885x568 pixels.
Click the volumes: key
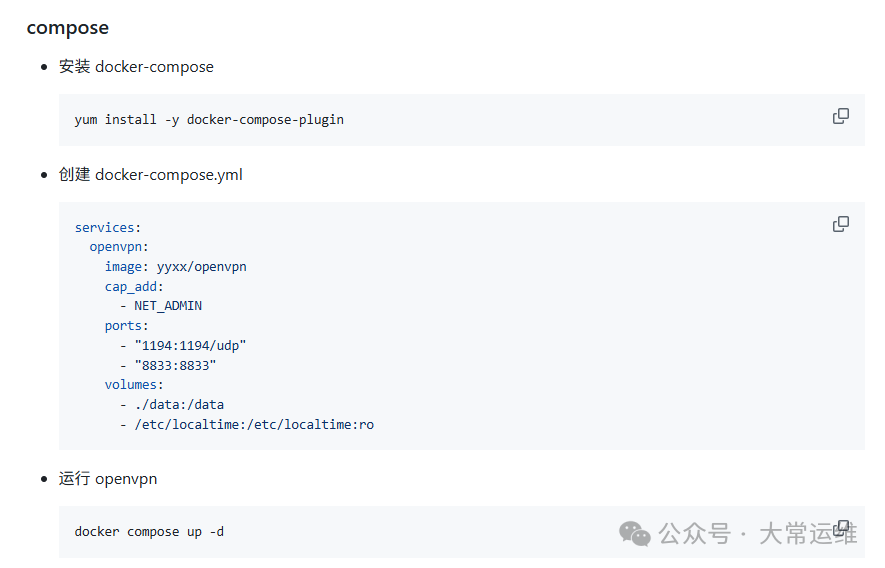pos(134,385)
